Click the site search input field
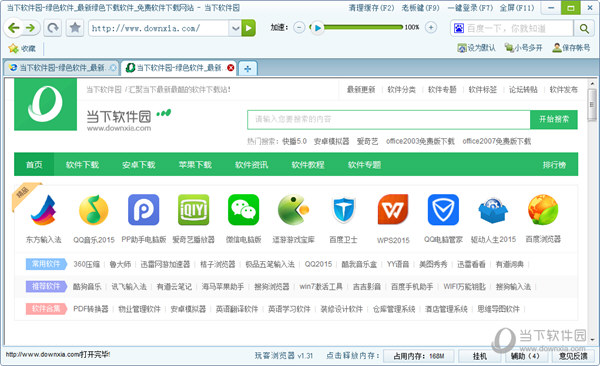Screen dimensions: 600x366 tap(388, 119)
